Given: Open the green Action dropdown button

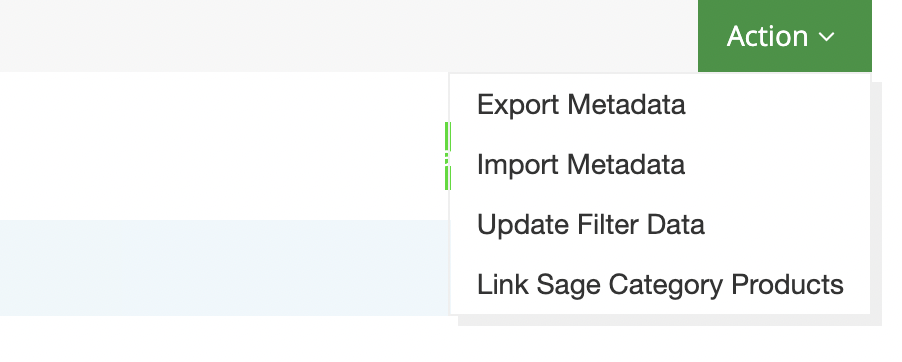Looking at the screenshot, I should (x=785, y=36).
